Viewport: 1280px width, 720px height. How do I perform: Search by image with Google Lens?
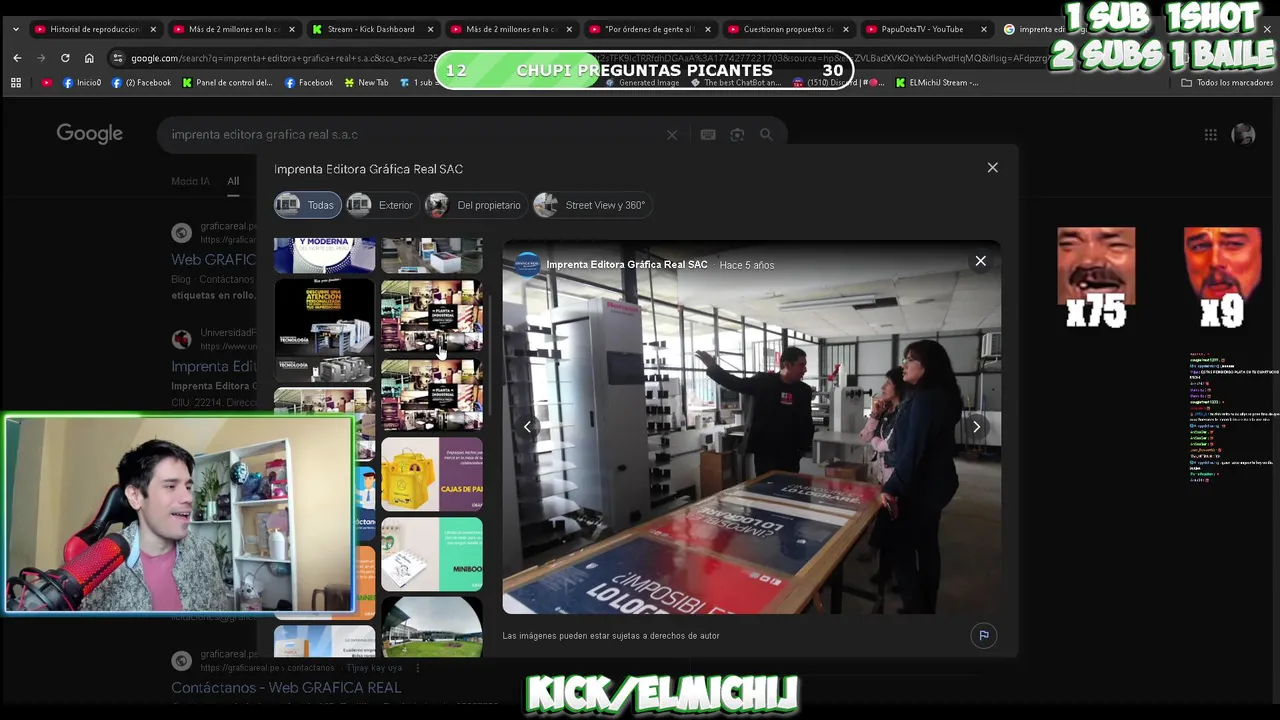tap(737, 134)
